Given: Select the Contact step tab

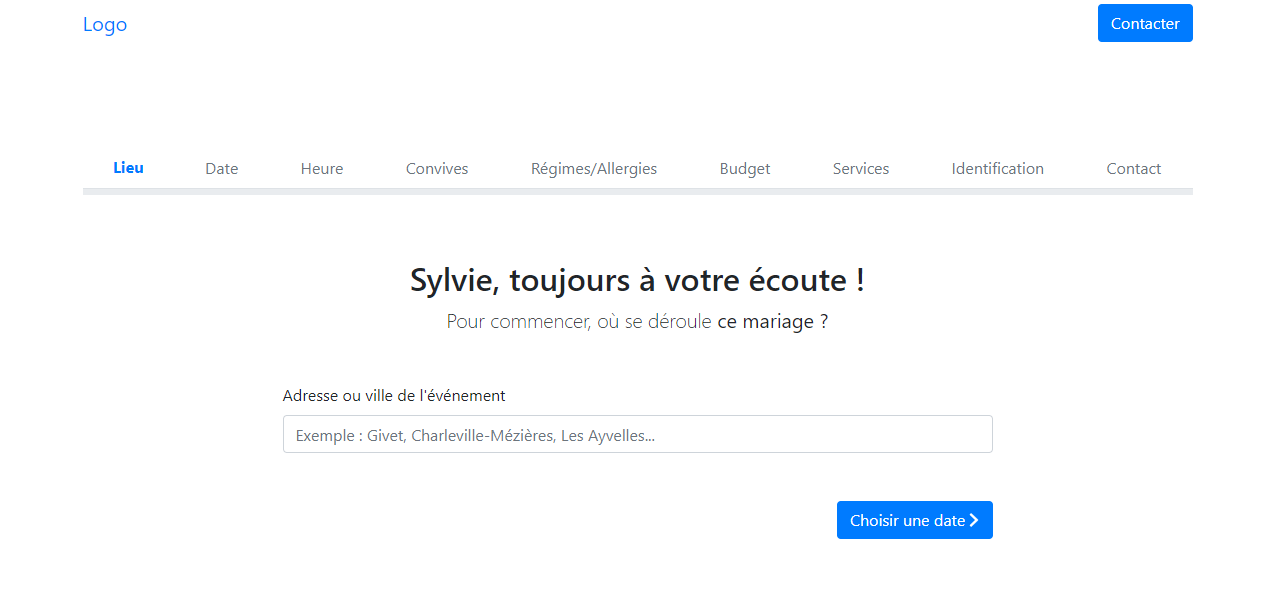Looking at the screenshot, I should (1134, 169).
